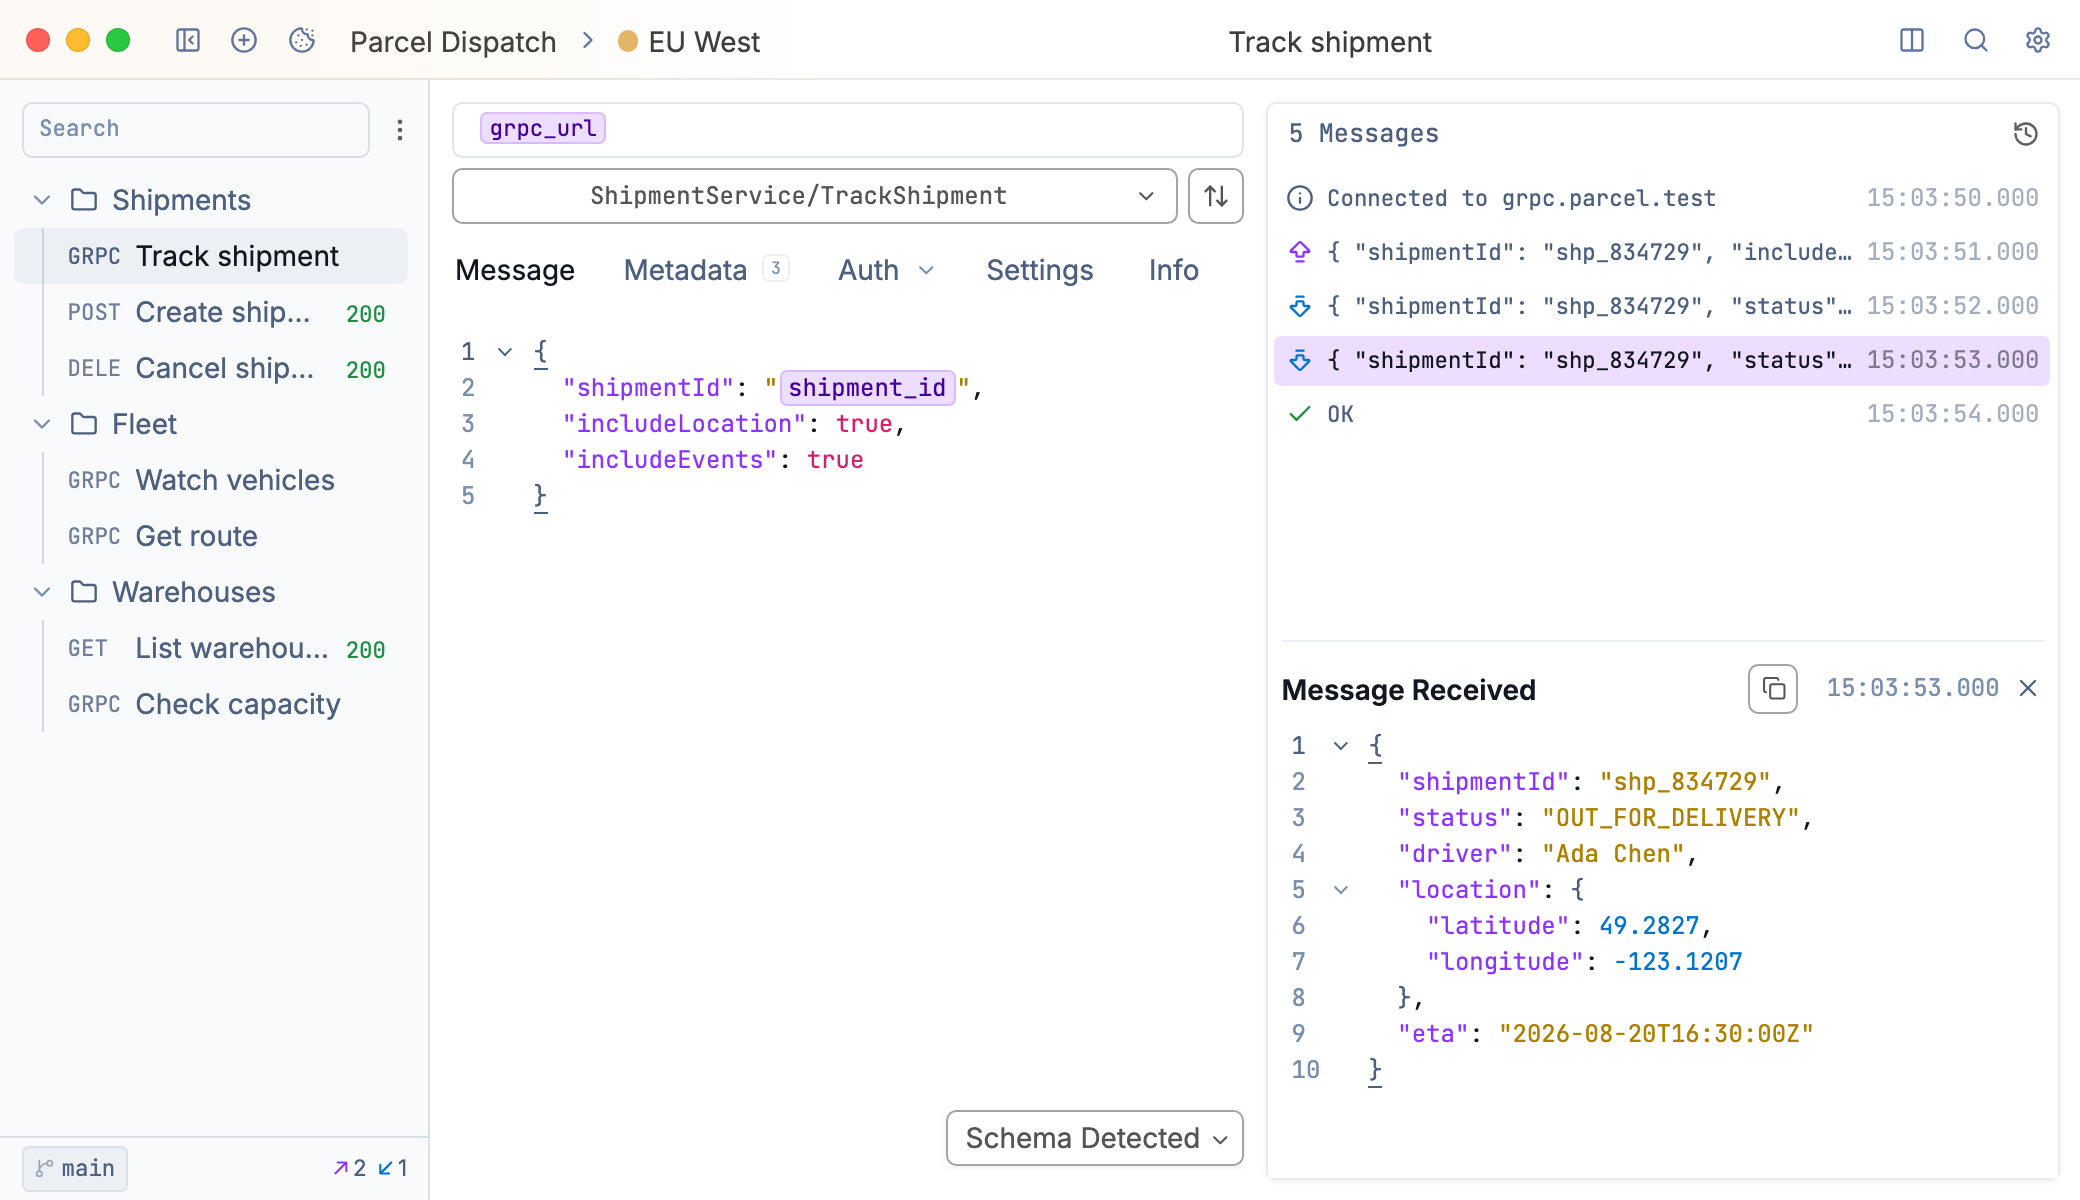Select the incoming message at 15:03:52
Viewport: 2080px width, 1200px height.
(1662, 306)
